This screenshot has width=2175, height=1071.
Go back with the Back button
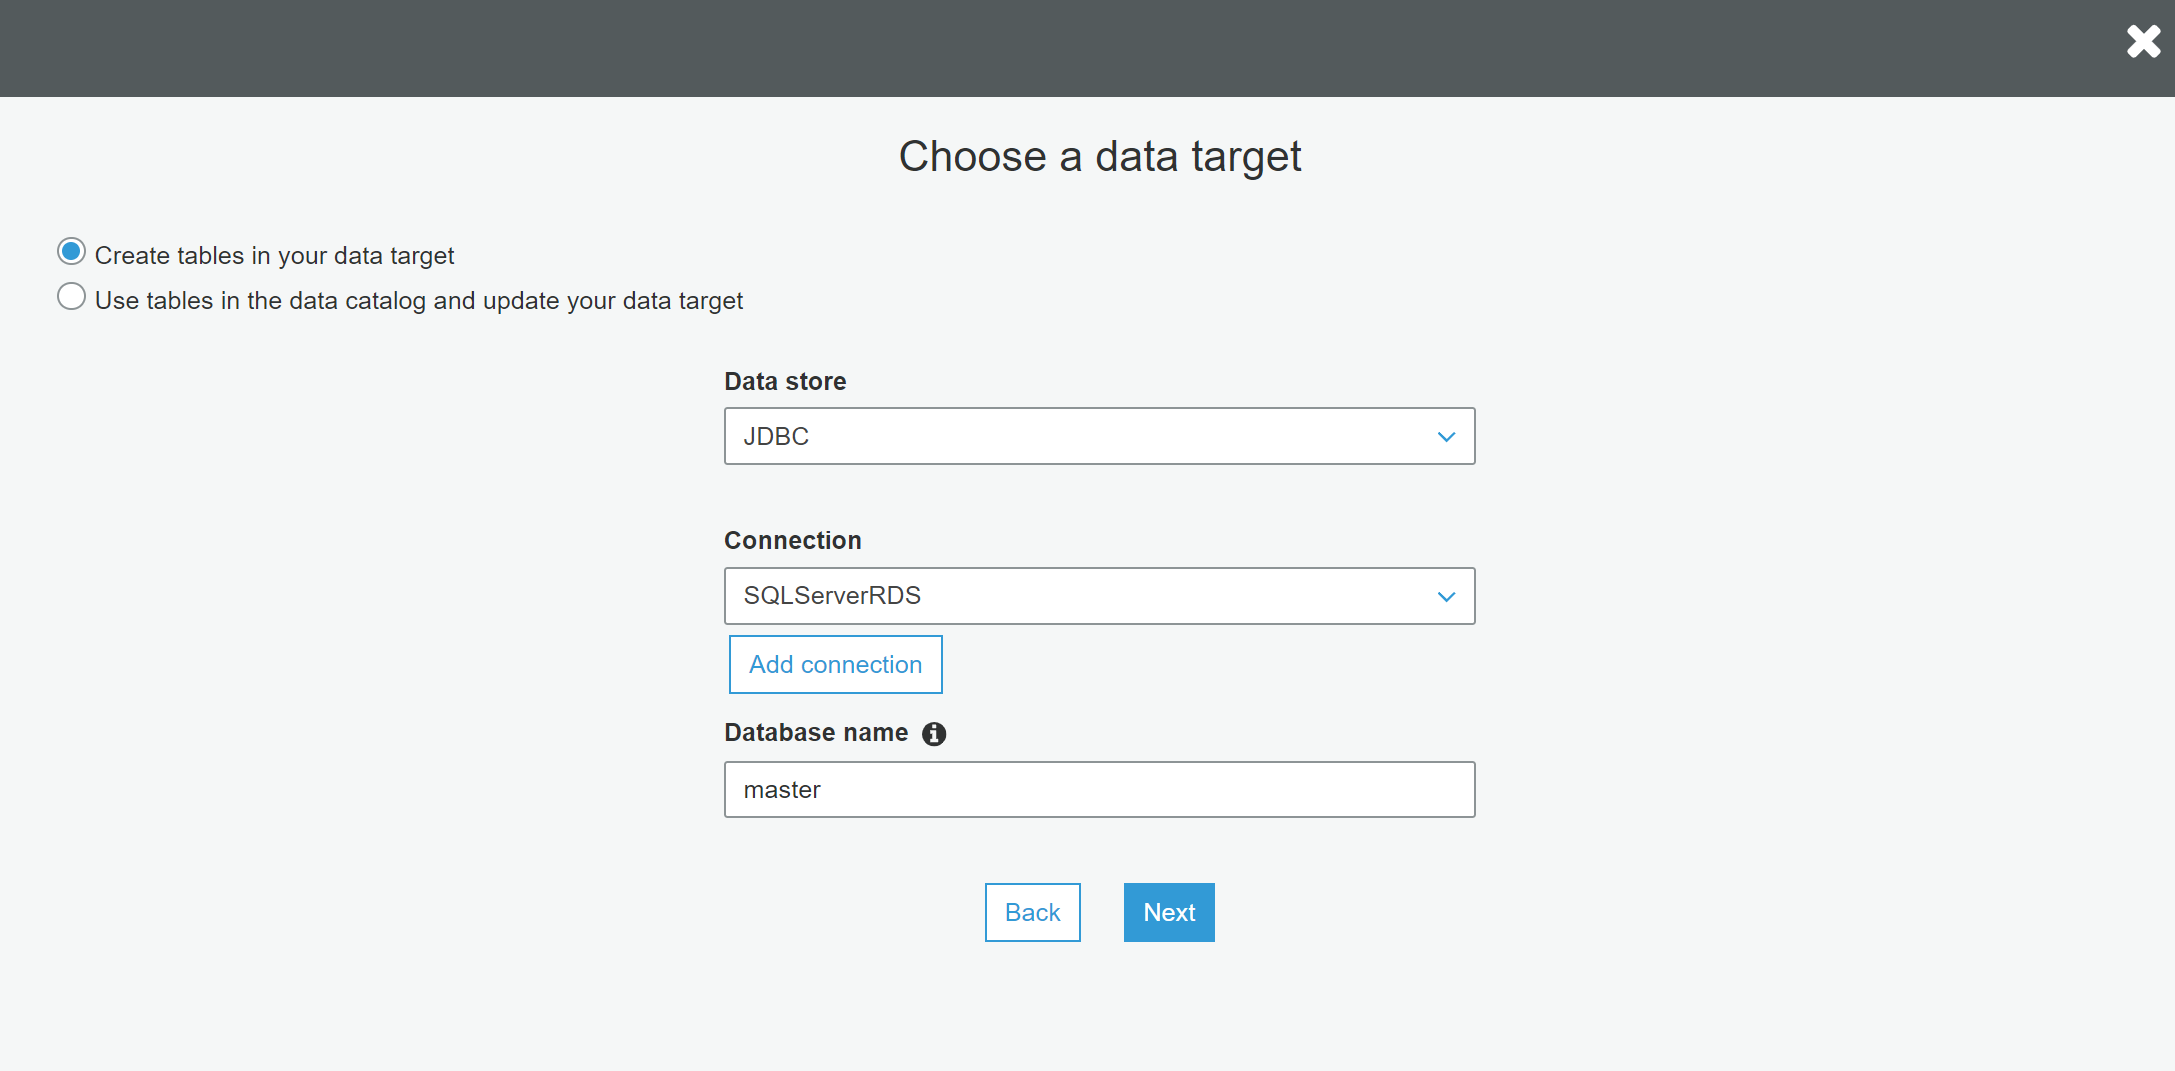point(1032,912)
